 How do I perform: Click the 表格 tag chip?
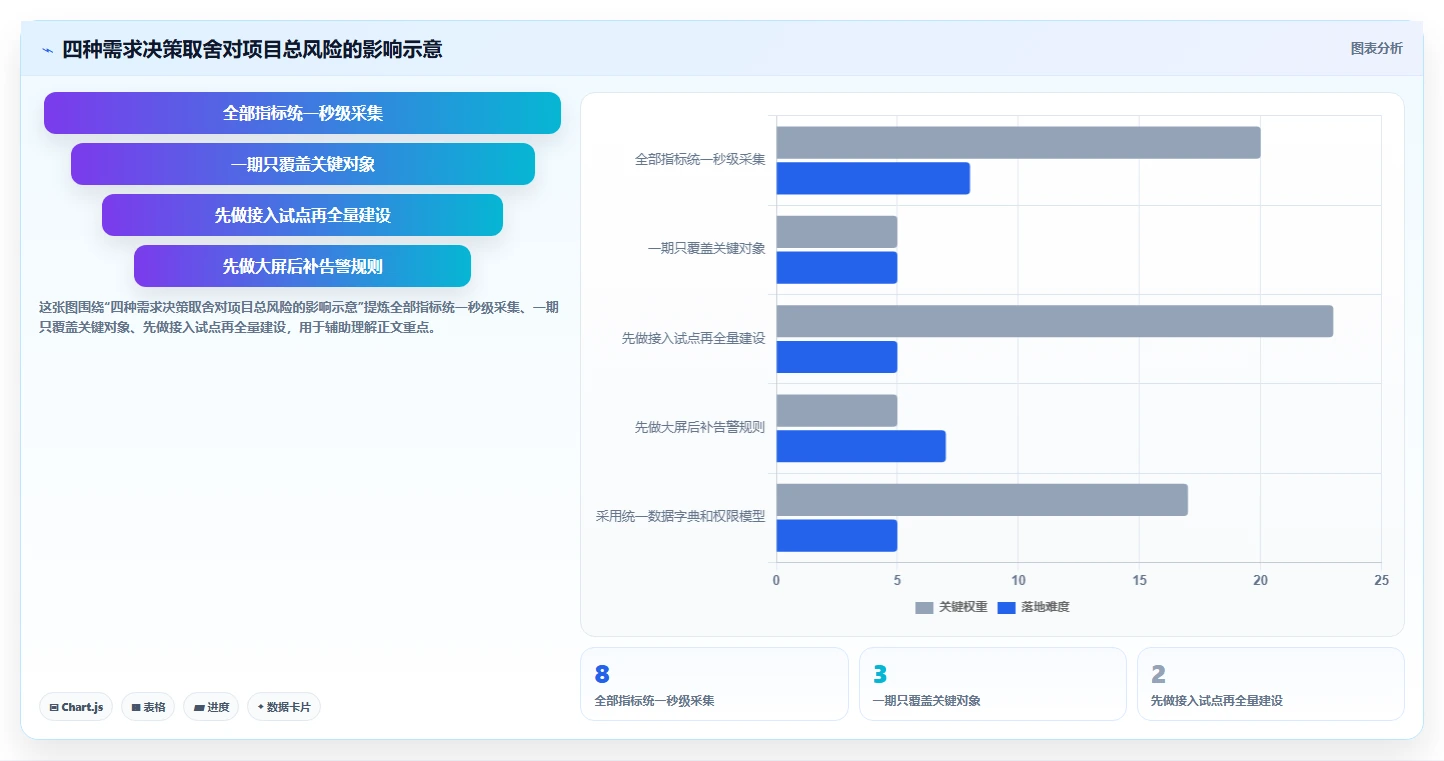coord(148,707)
